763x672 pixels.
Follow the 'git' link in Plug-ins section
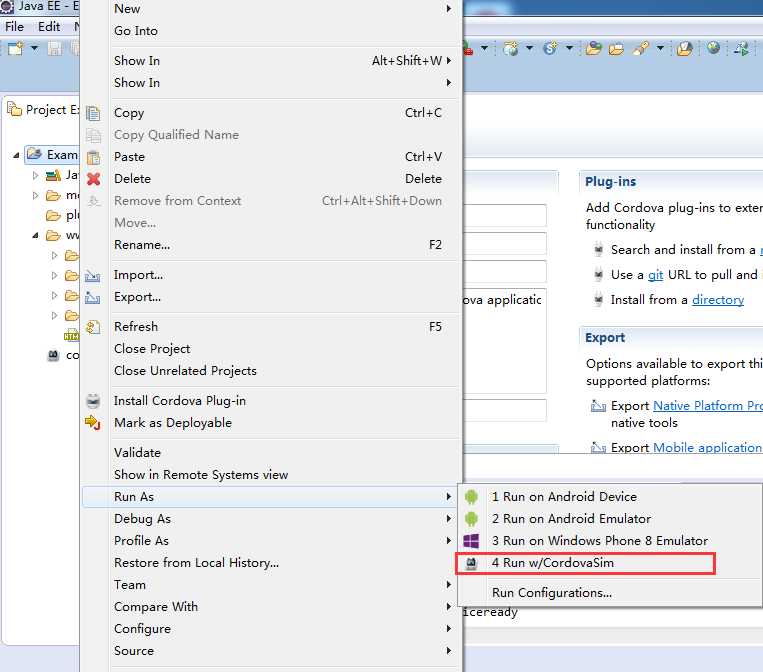coord(655,275)
